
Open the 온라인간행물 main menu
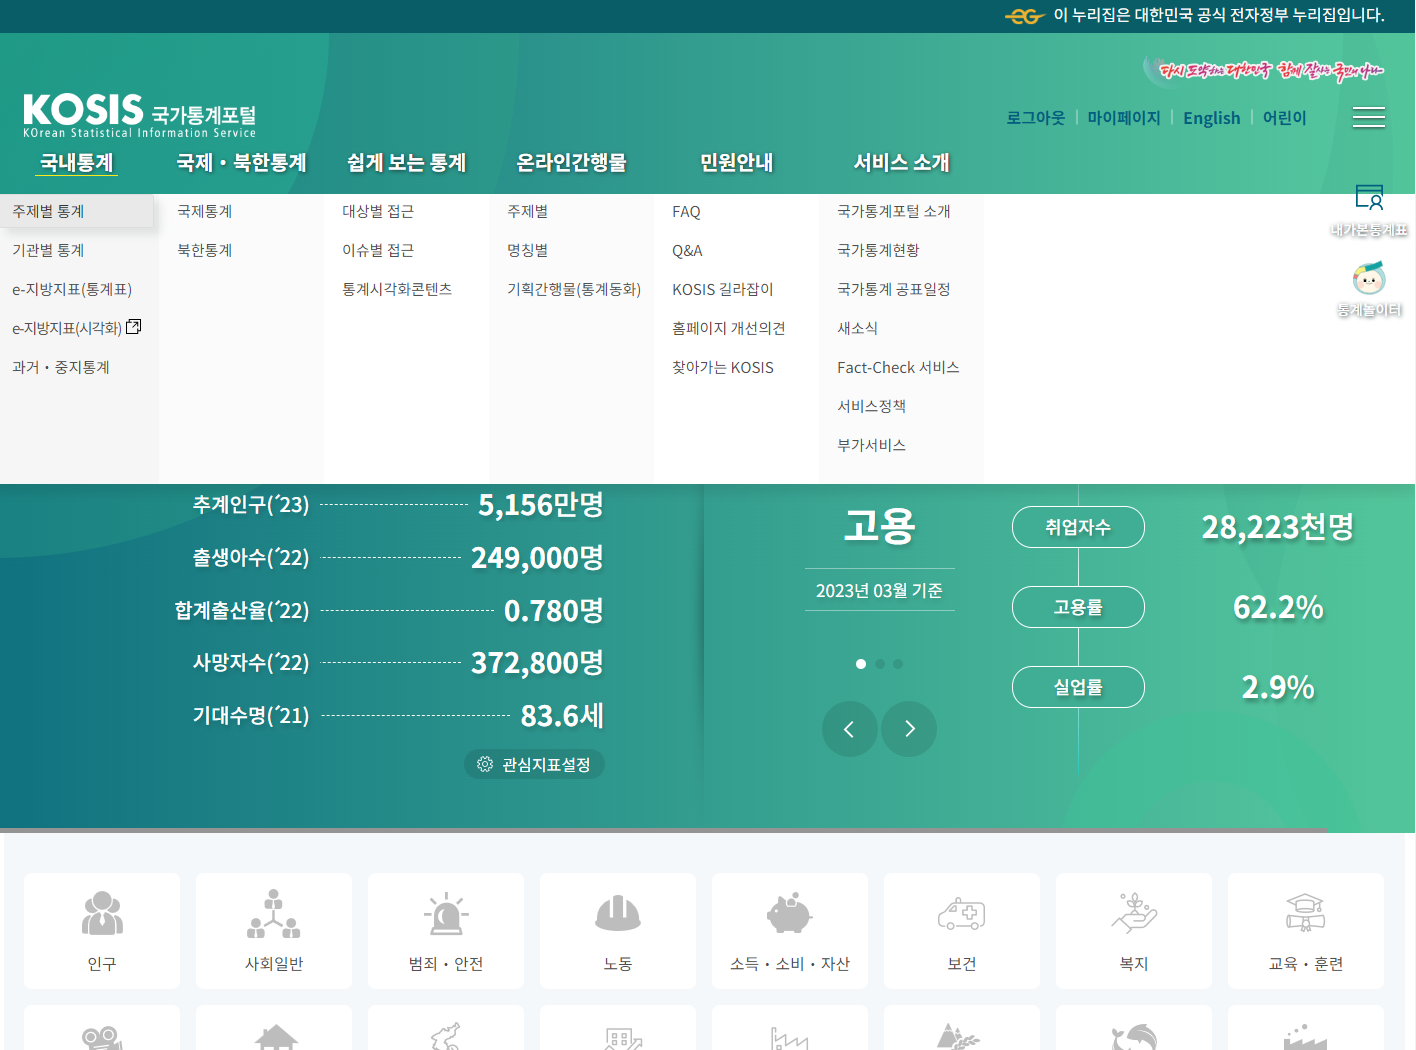(572, 163)
